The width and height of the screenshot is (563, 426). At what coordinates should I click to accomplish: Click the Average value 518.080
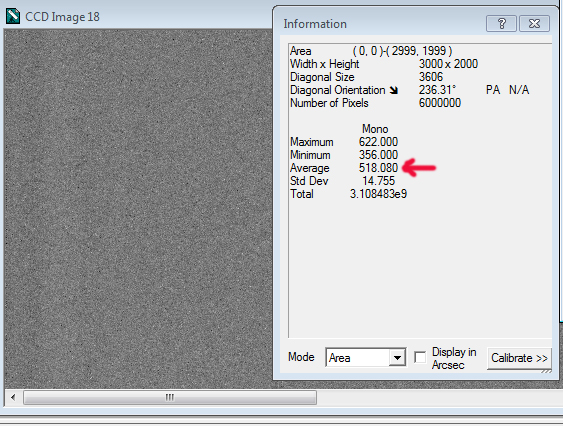[378, 168]
